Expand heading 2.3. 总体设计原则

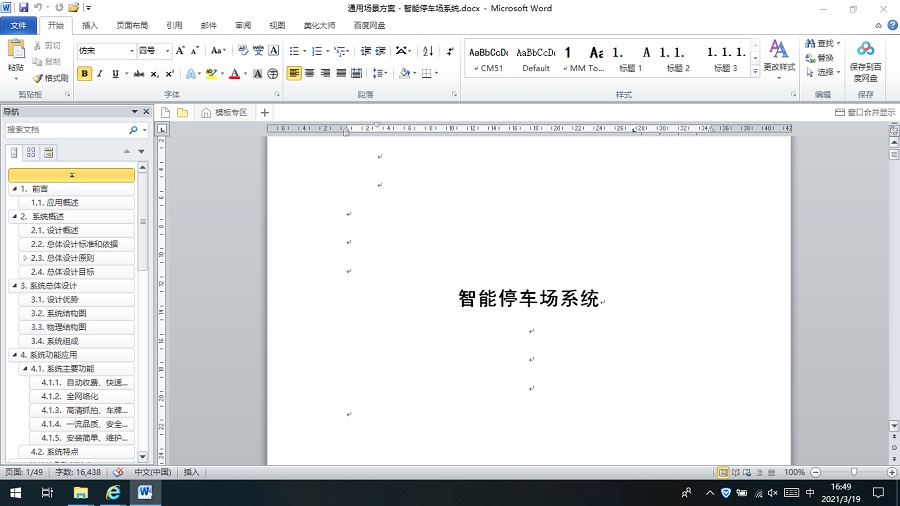coord(25,258)
